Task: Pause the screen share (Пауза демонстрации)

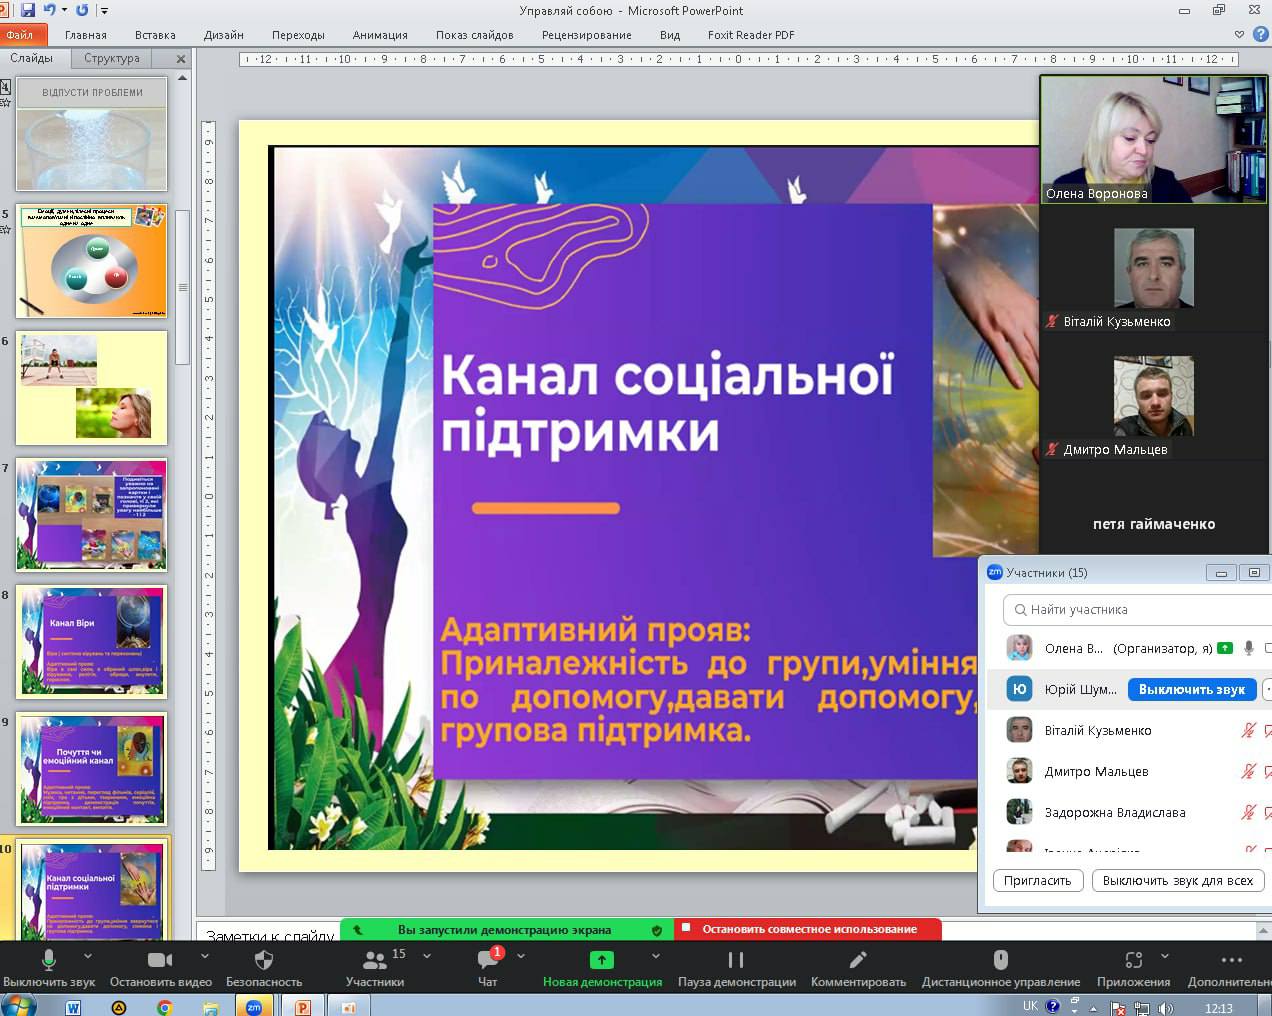Action: pos(736,961)
